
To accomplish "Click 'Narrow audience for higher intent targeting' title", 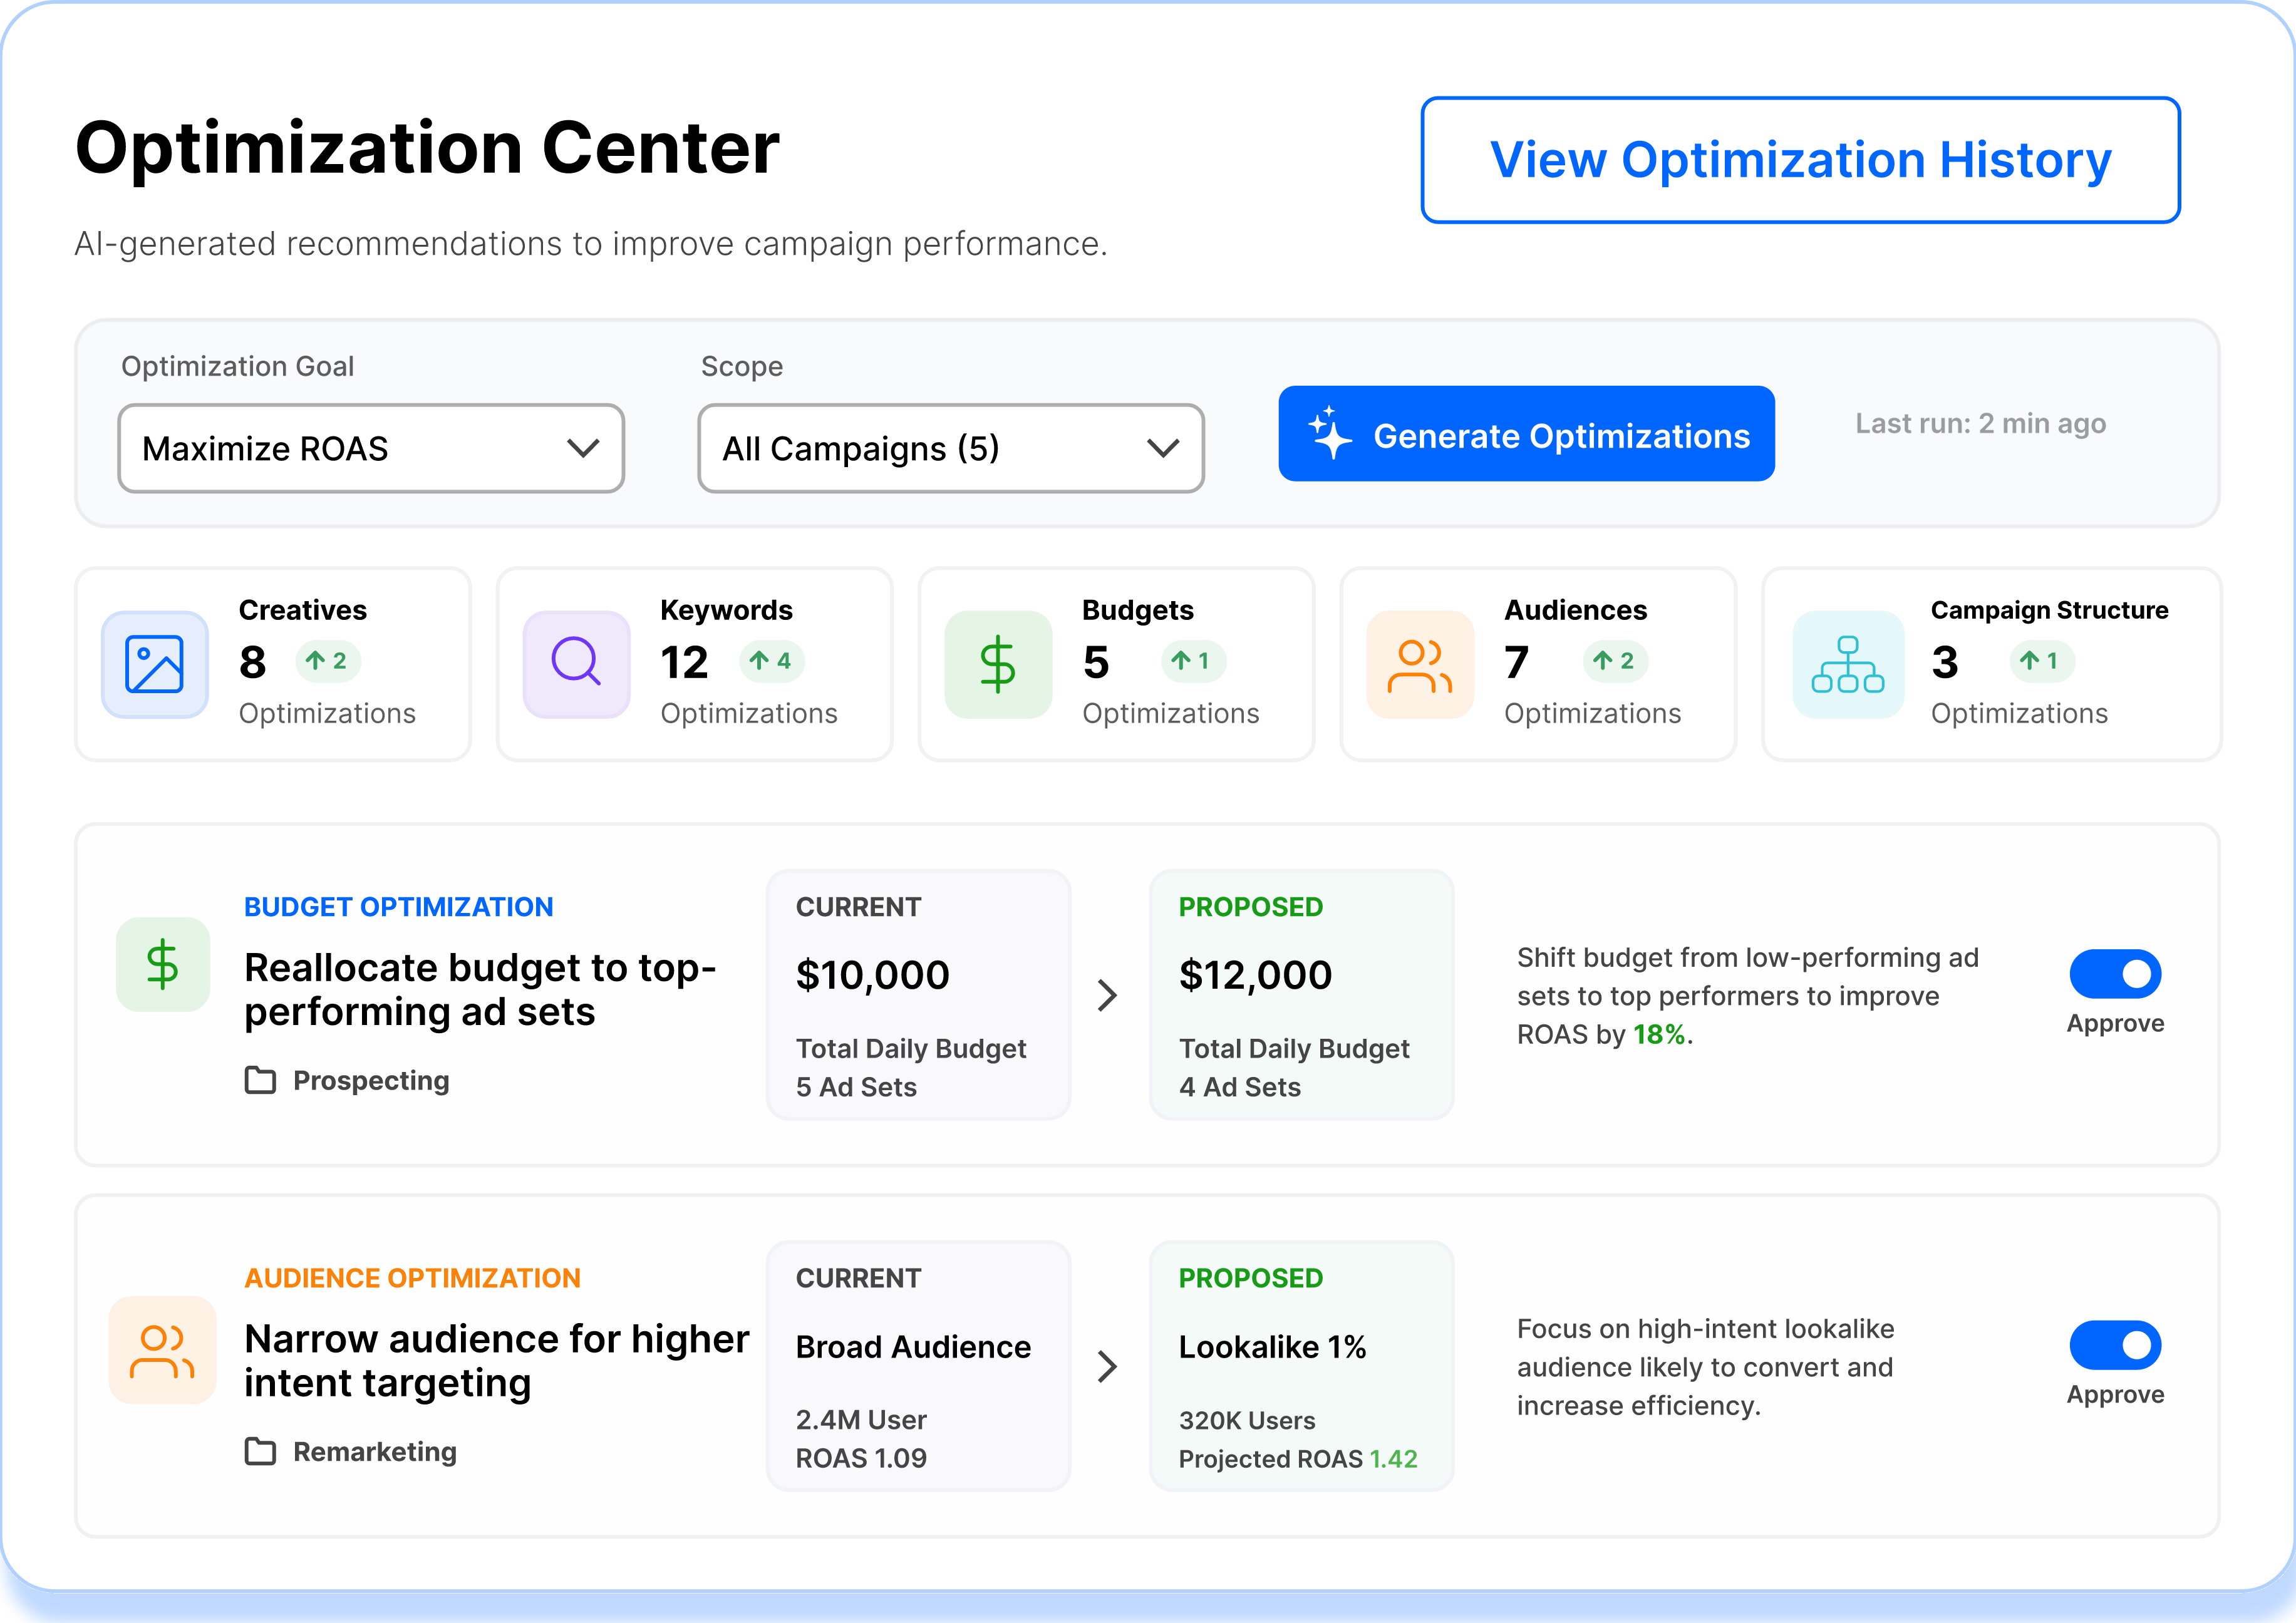I will coord(497,1361).
